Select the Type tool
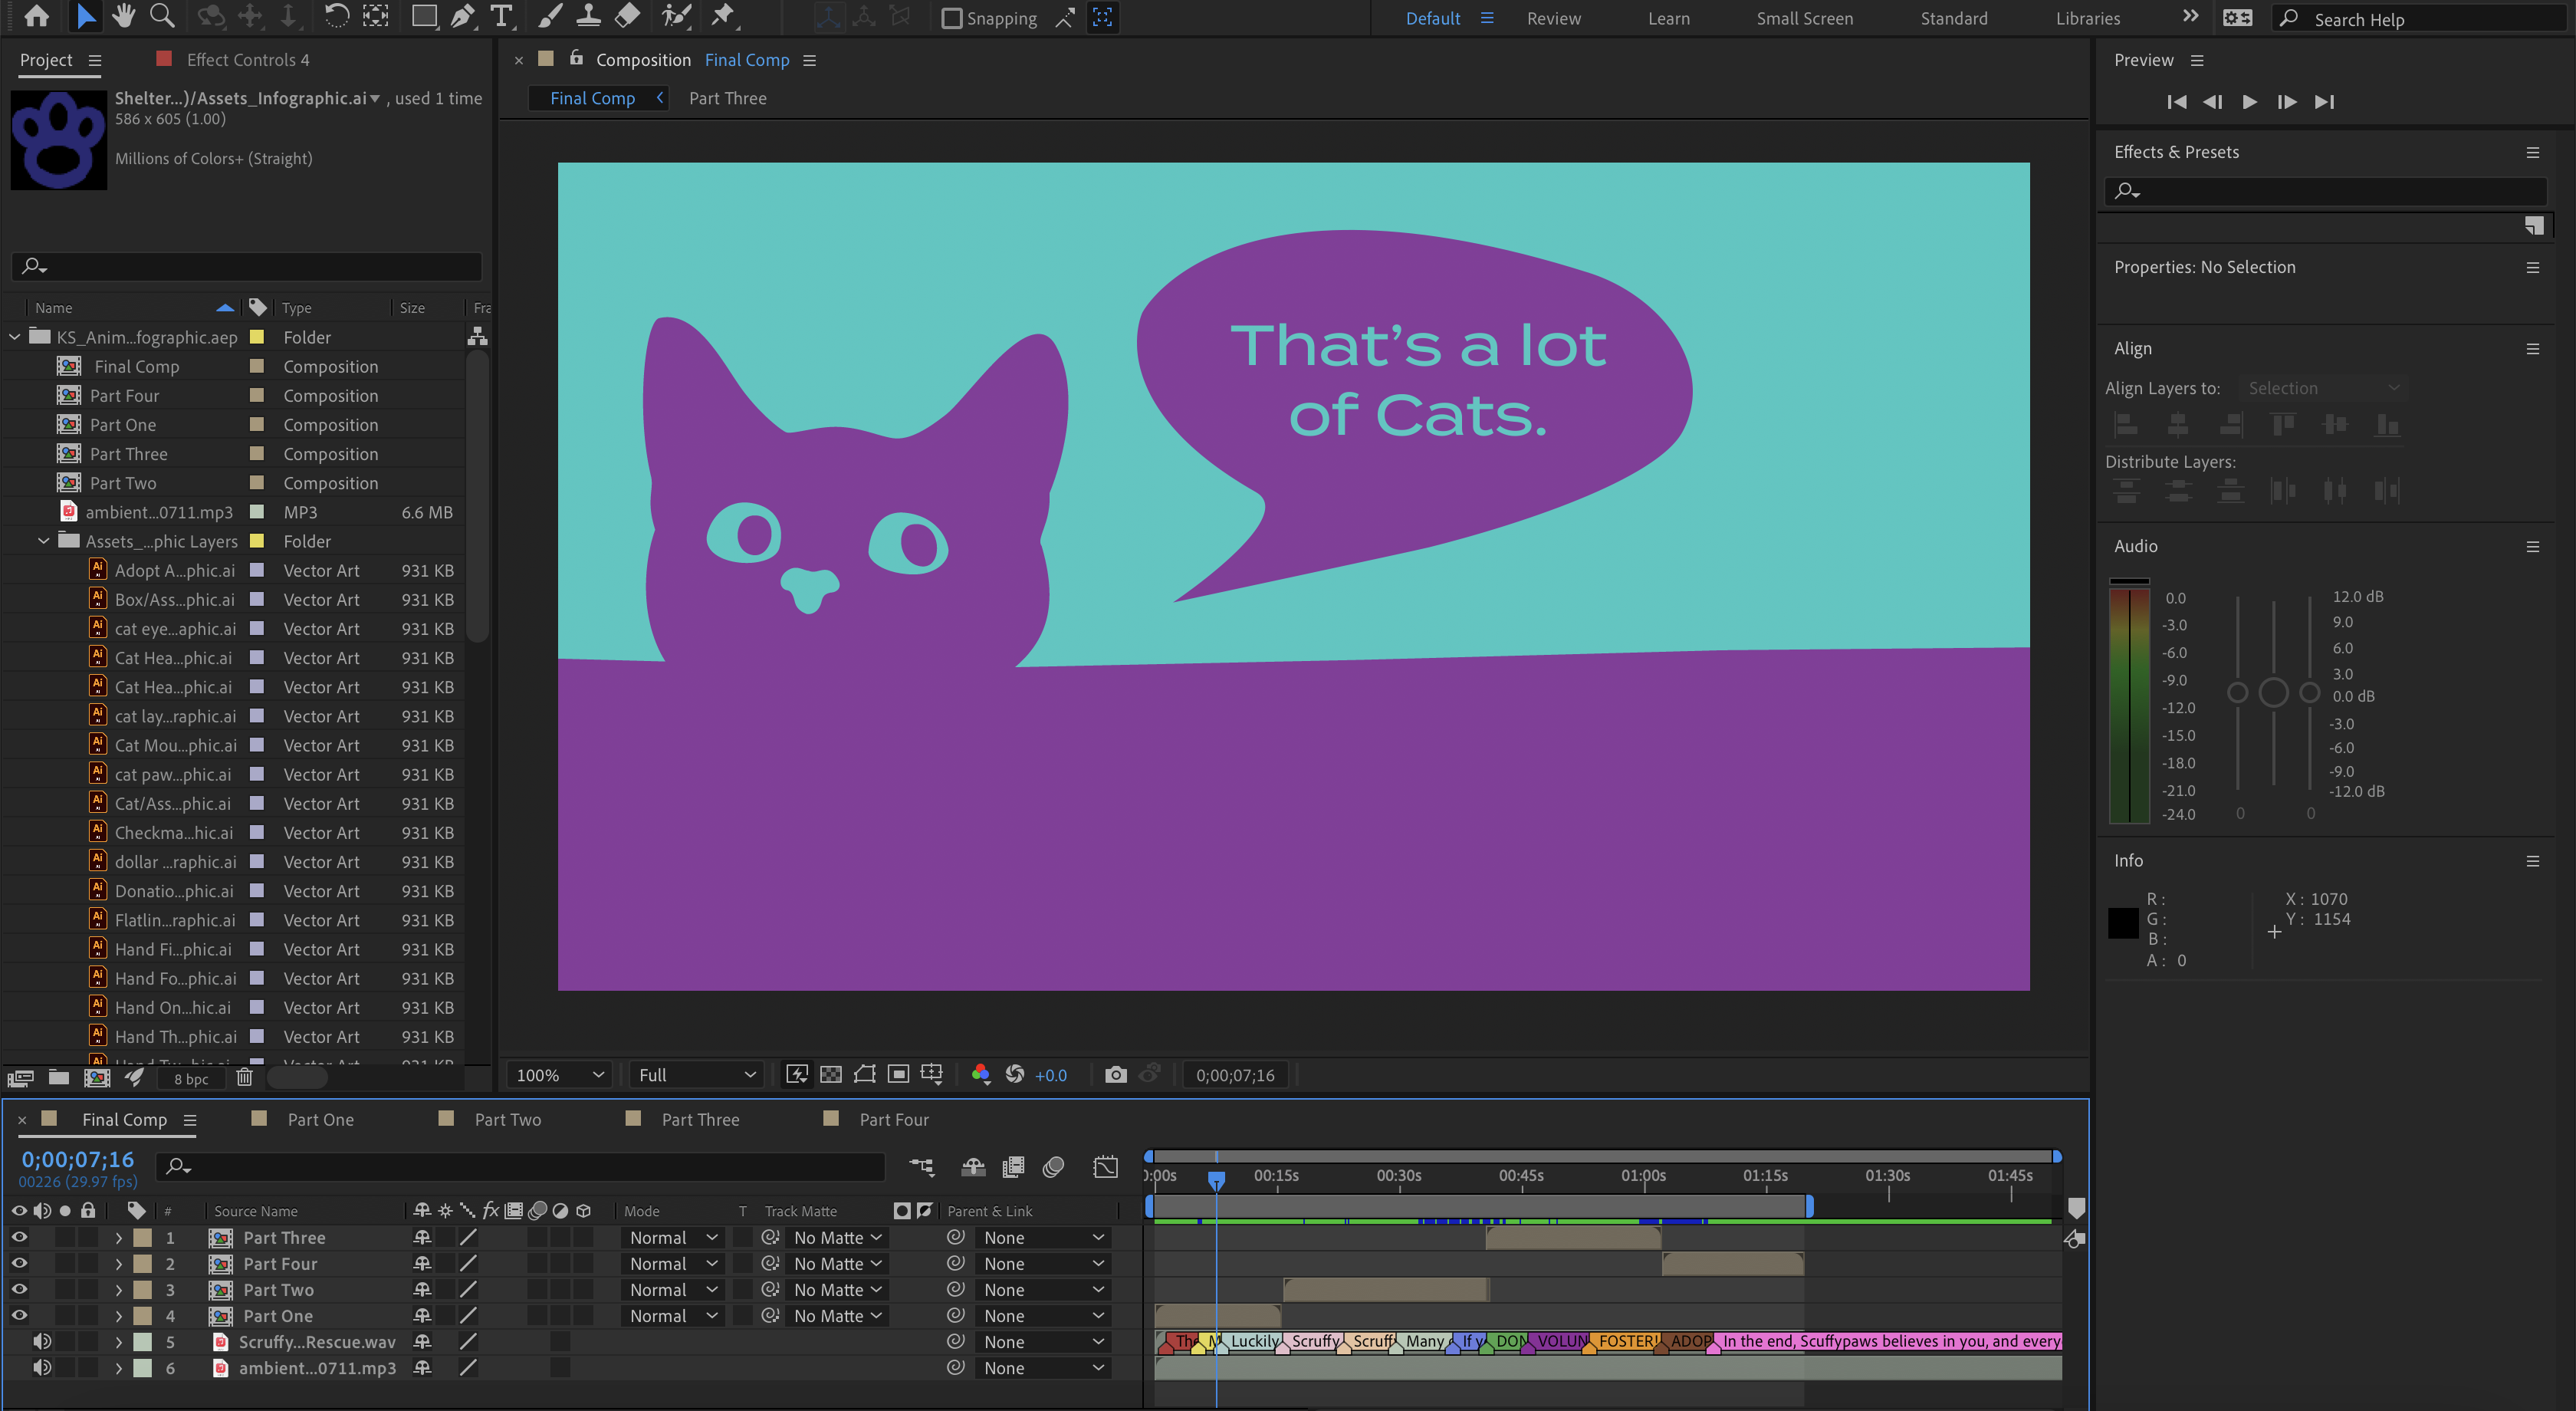 point(501,16)
